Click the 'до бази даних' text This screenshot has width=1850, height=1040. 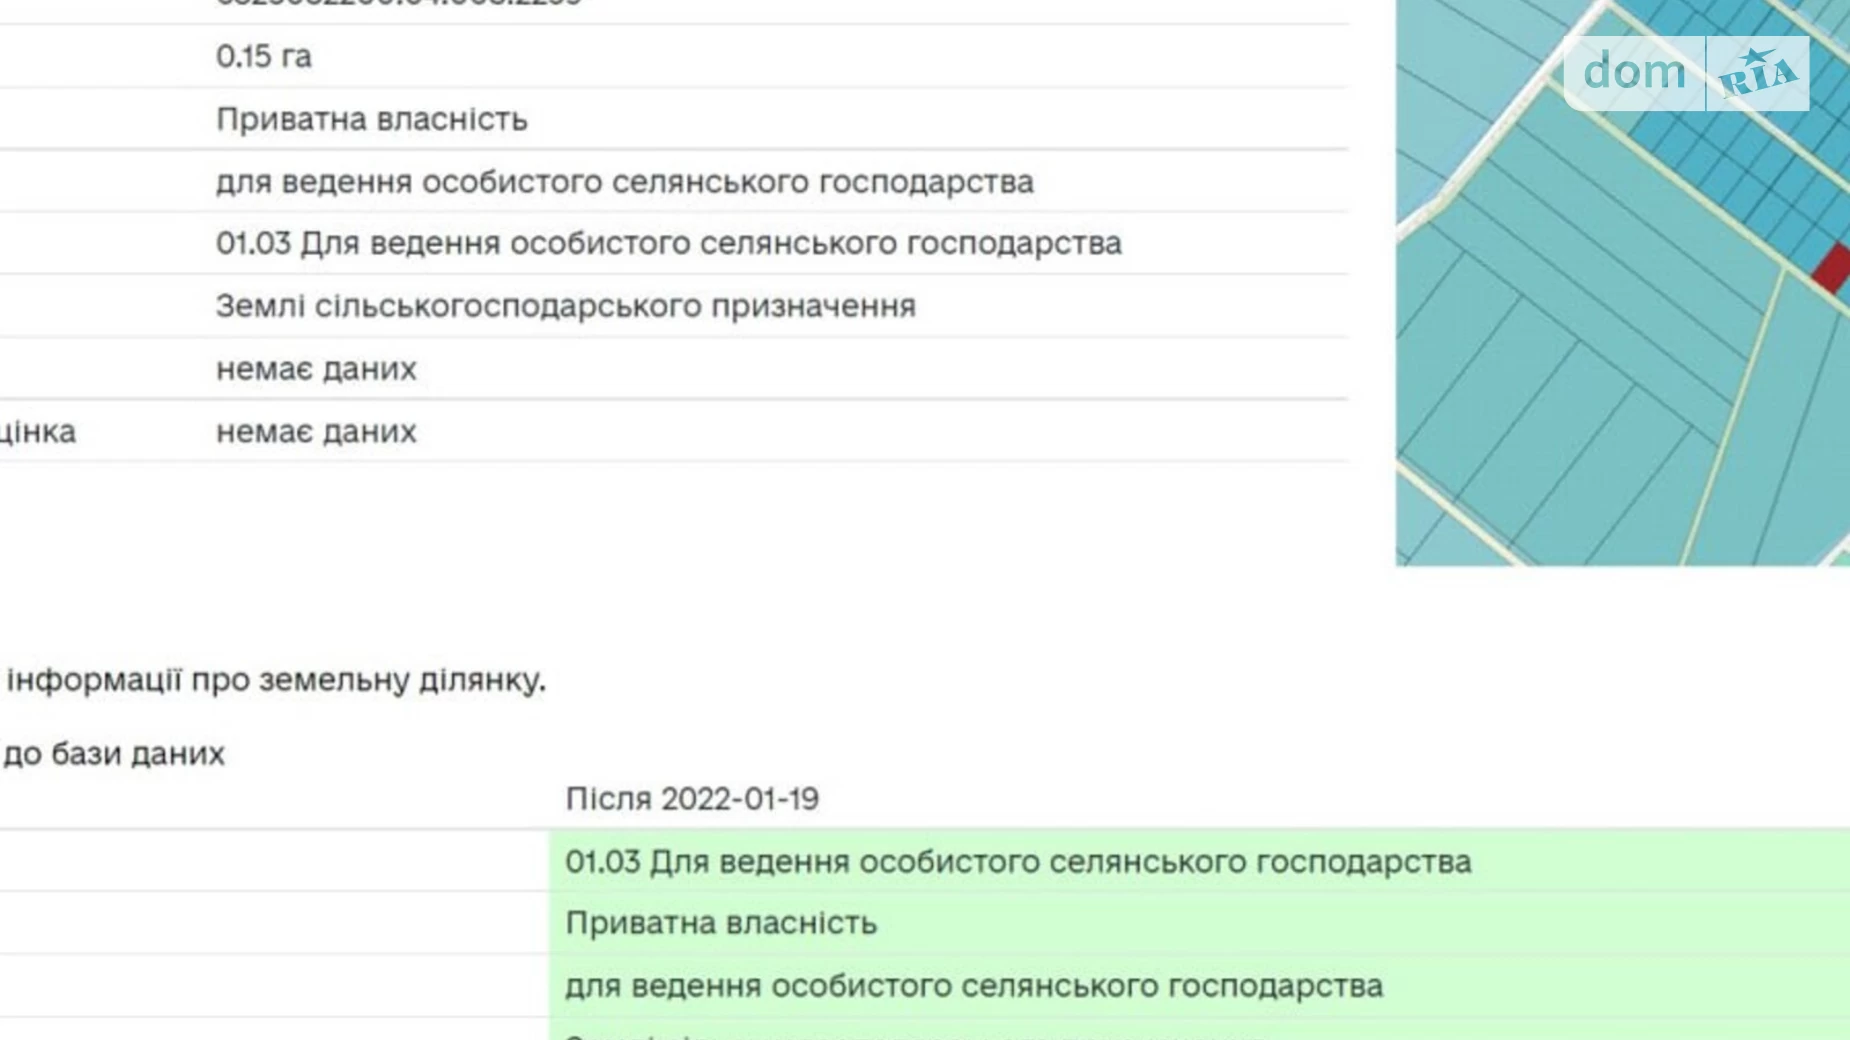click(x=113, y=754)
